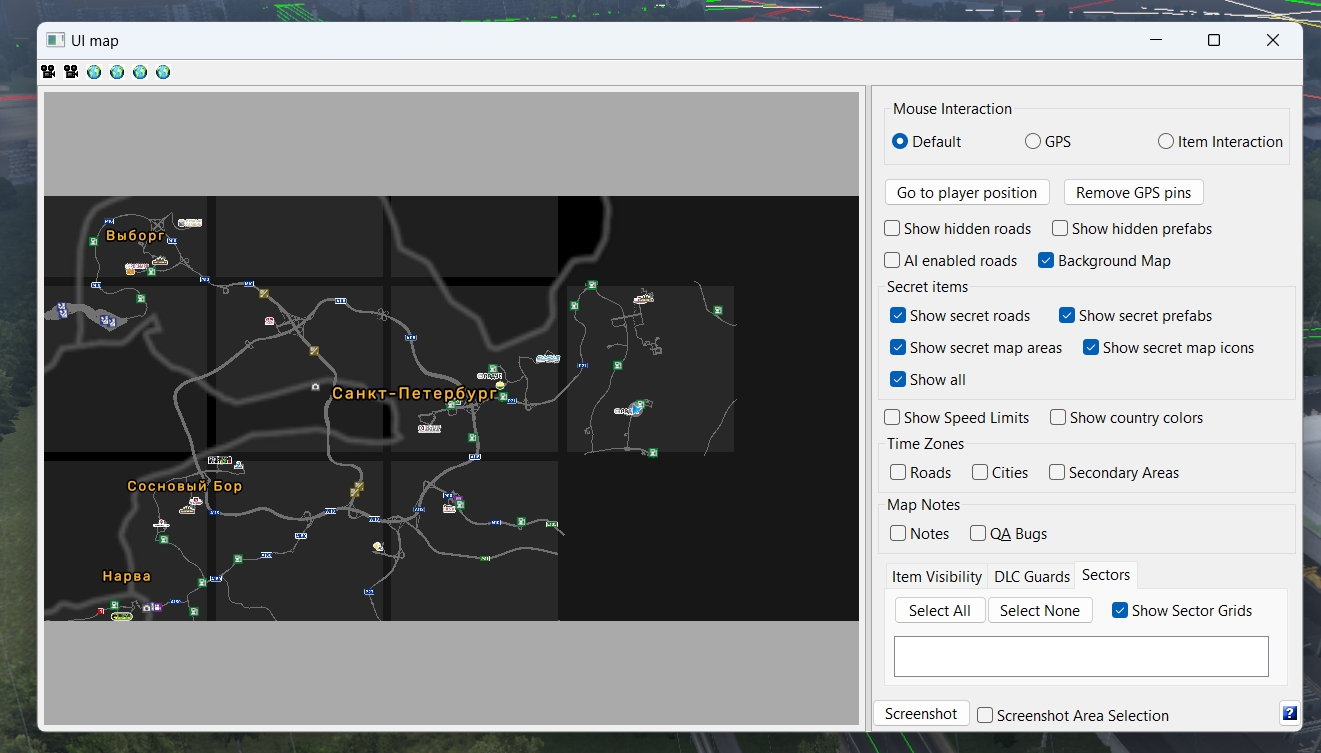Click the blue player arrow marker on map
This screenshot has height=753, width=1321.
pos(635,409)
